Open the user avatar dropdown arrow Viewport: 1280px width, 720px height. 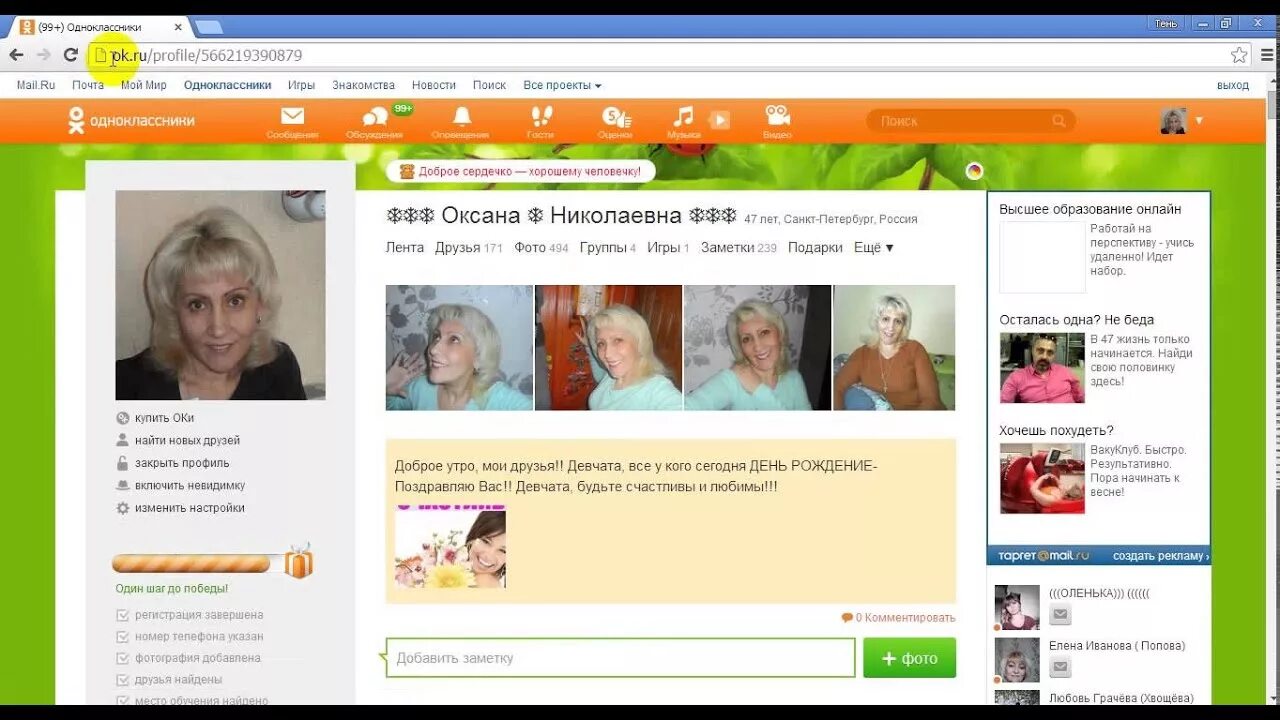tap(1199, 121)
